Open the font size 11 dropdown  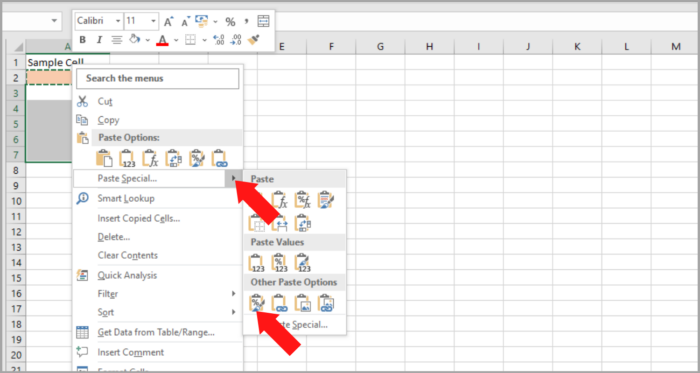pos(154,21)
